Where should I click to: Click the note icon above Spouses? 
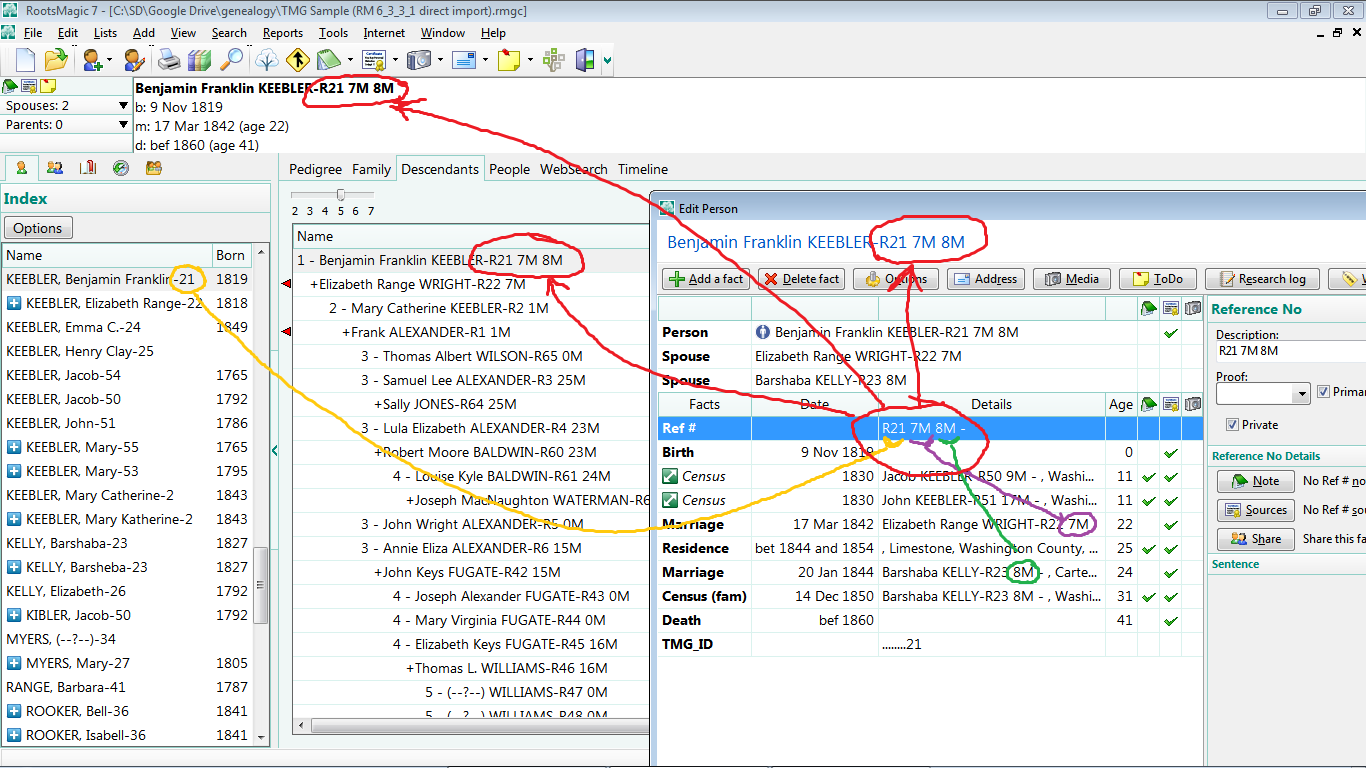[x=10, y=86]
